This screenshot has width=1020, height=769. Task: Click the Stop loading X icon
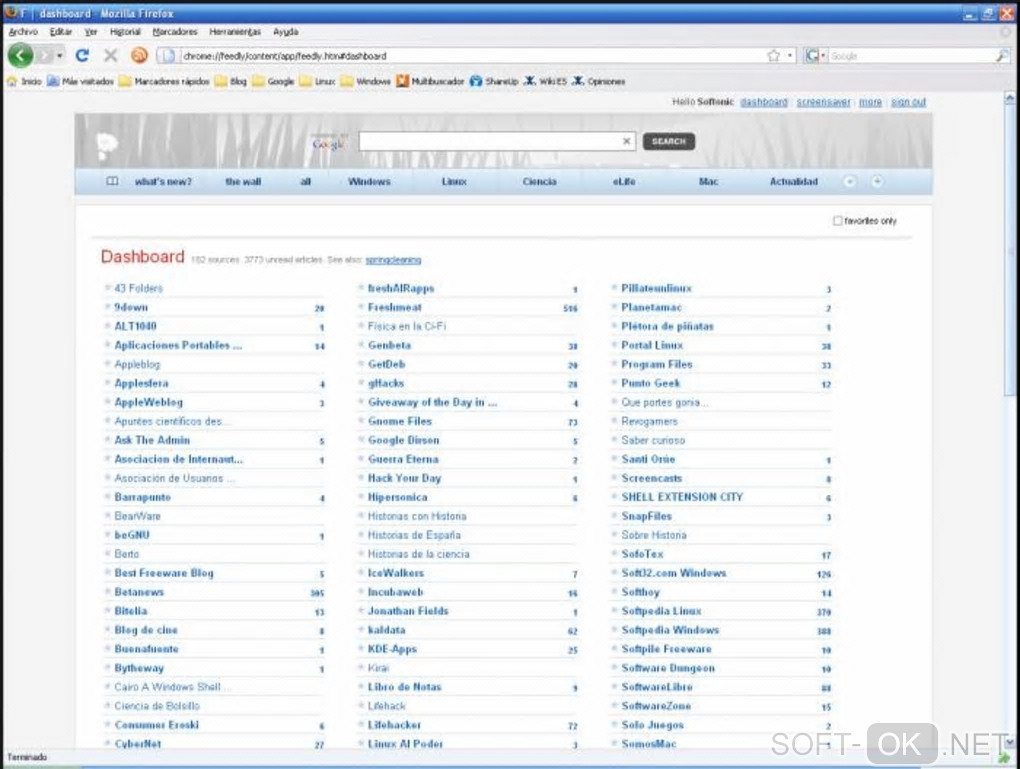point(111,56)
